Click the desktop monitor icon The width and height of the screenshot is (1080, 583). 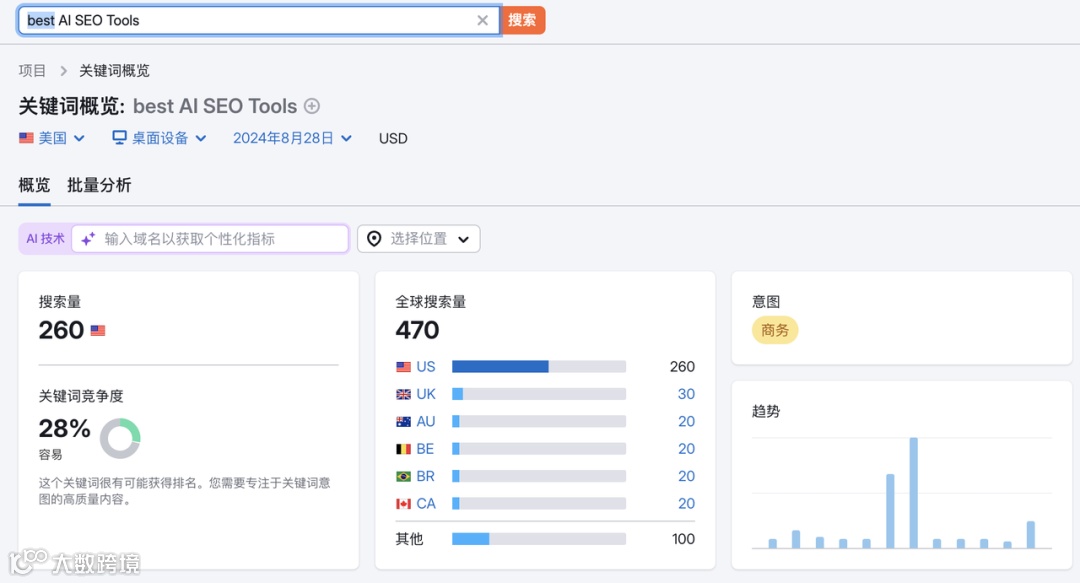tap(119, 138)
